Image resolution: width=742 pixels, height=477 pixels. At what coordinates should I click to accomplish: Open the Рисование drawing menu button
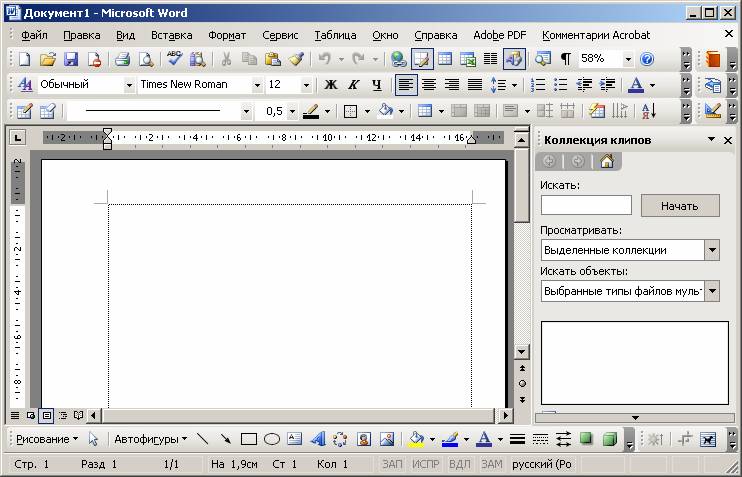coord(46,440)
